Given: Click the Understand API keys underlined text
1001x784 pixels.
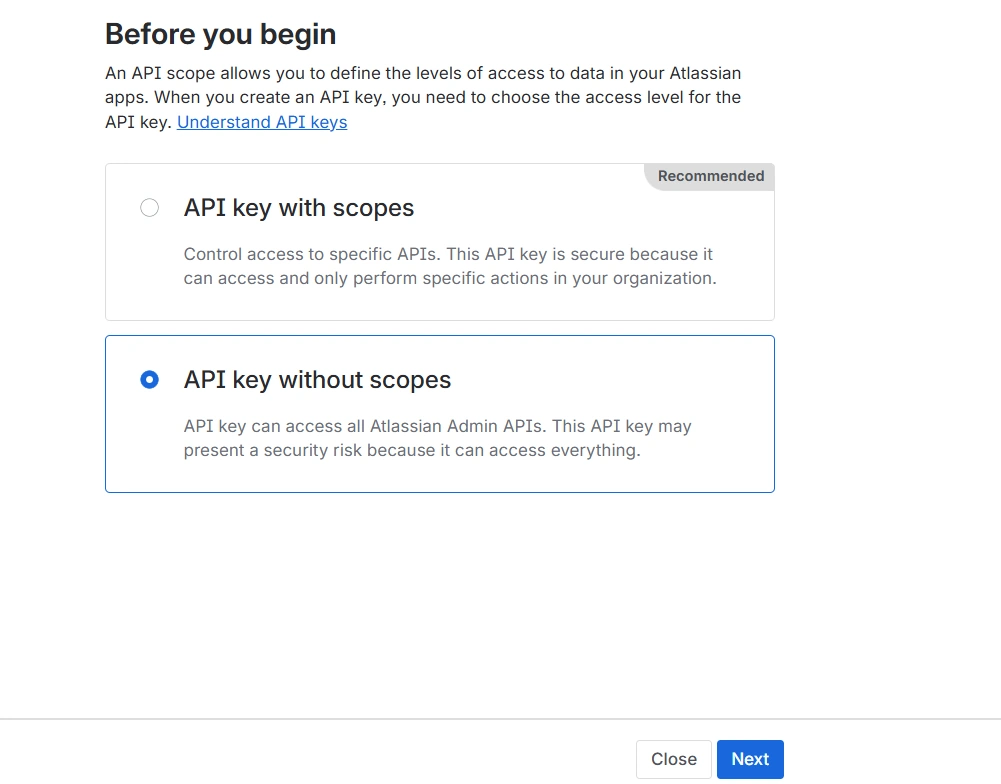Looking at the screenshot, I should pos(261,122).
